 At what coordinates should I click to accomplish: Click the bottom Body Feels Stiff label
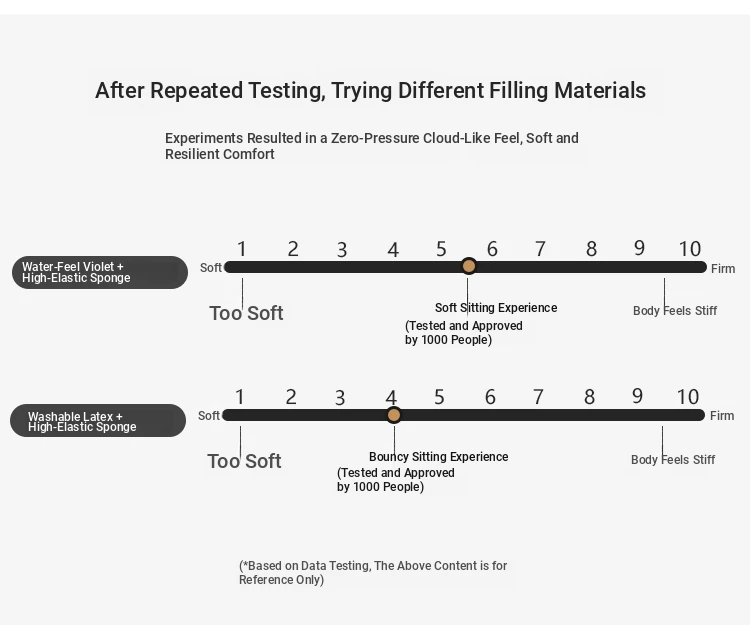[x=673, y=460]
